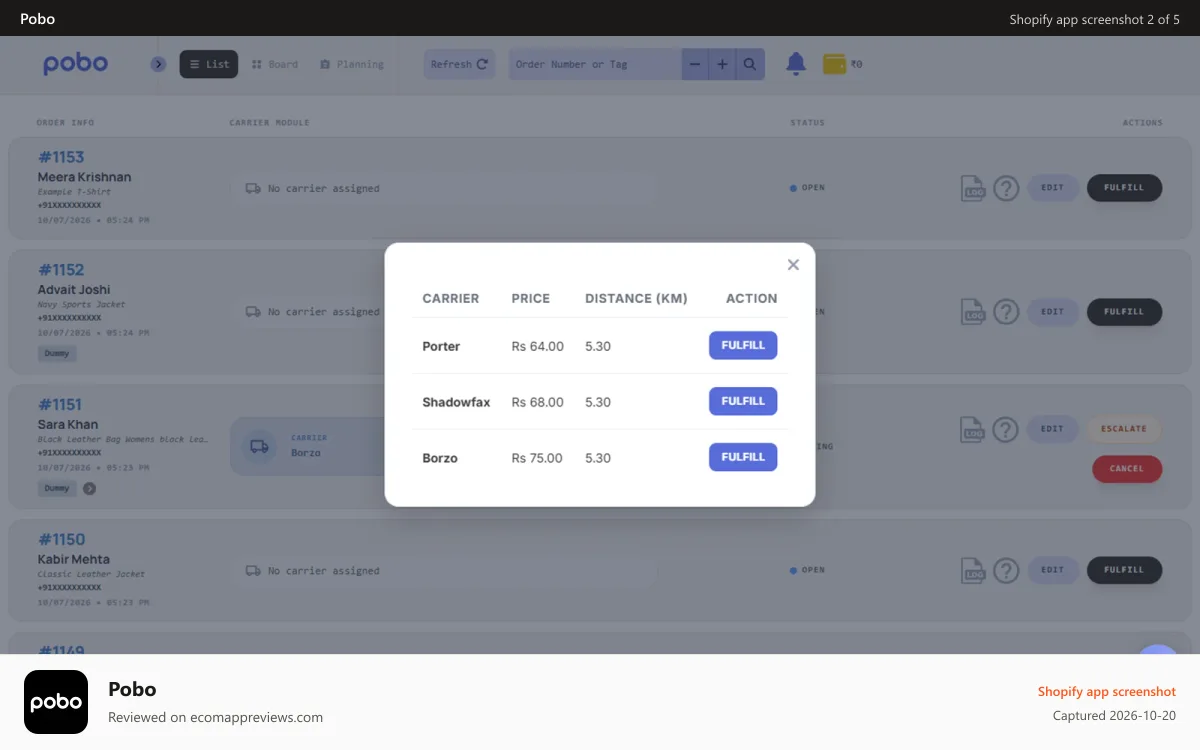Open help icon for order #1152

coord(1006,312)
